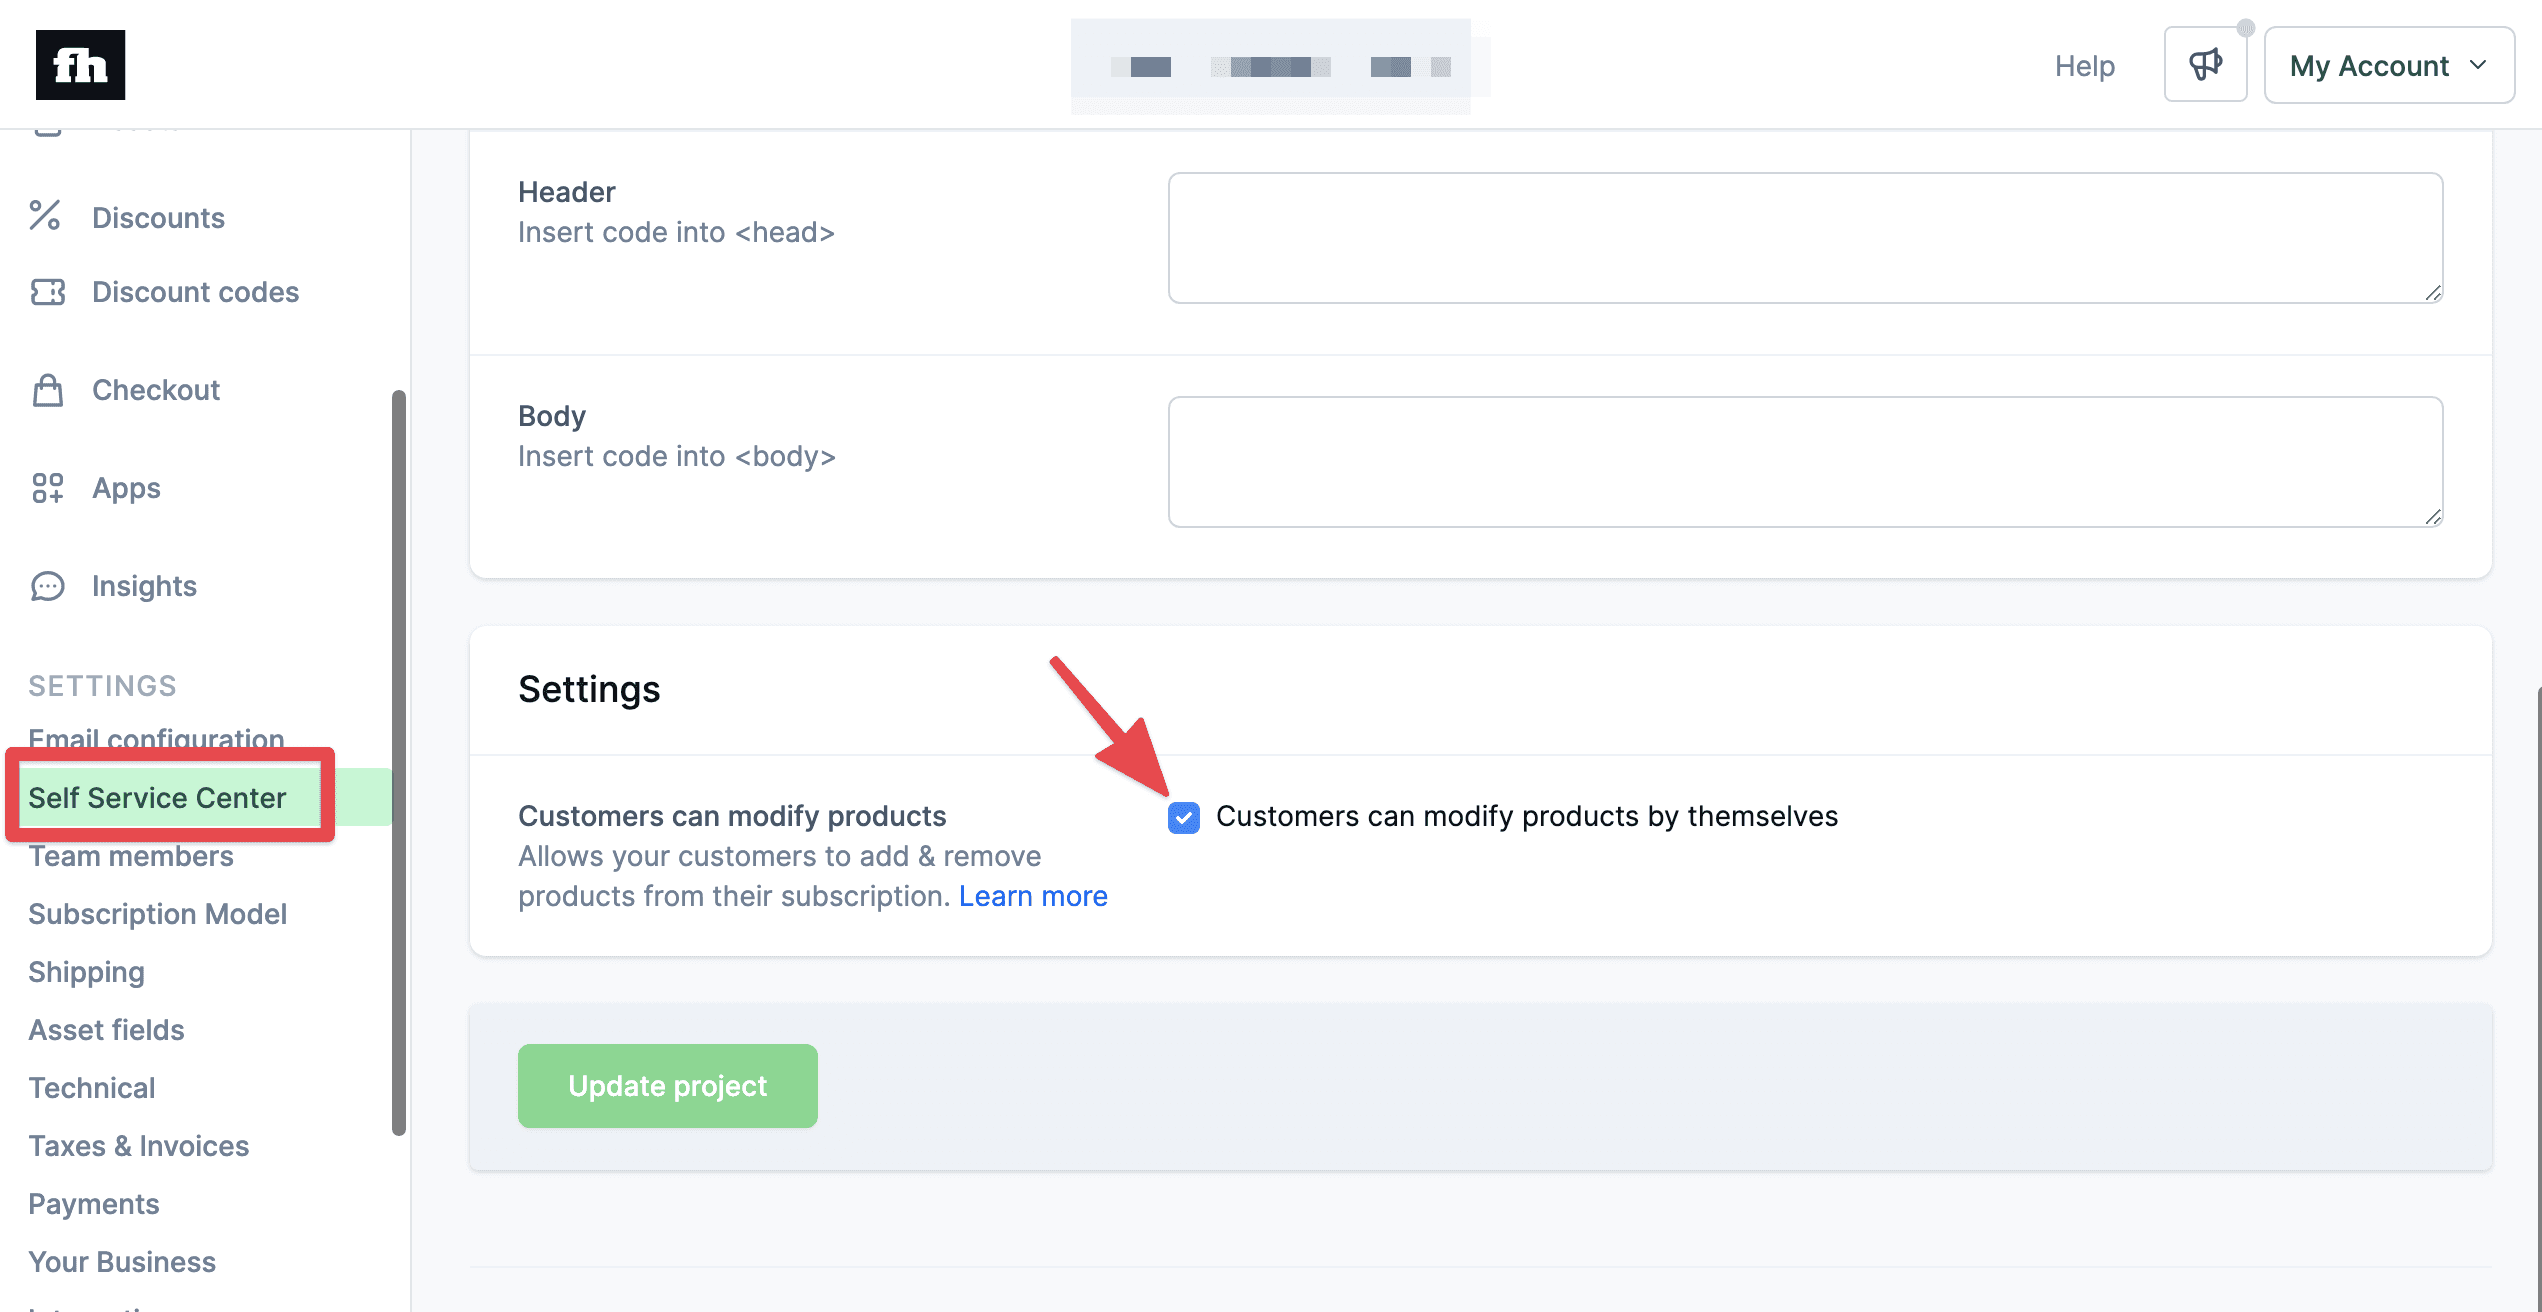
Task: Go to Team members settings
Action: pyautogui.click(x=131, y=857)
